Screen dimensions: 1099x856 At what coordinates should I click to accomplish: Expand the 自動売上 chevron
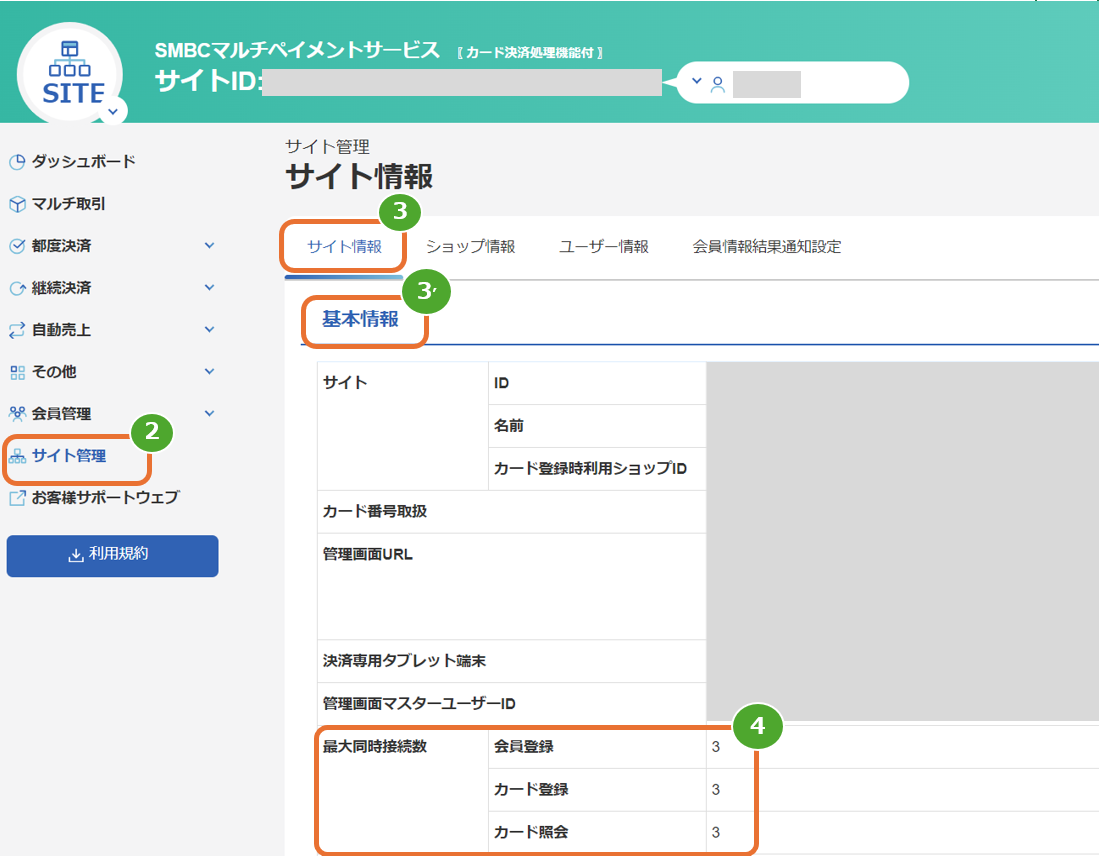point(209,330)
